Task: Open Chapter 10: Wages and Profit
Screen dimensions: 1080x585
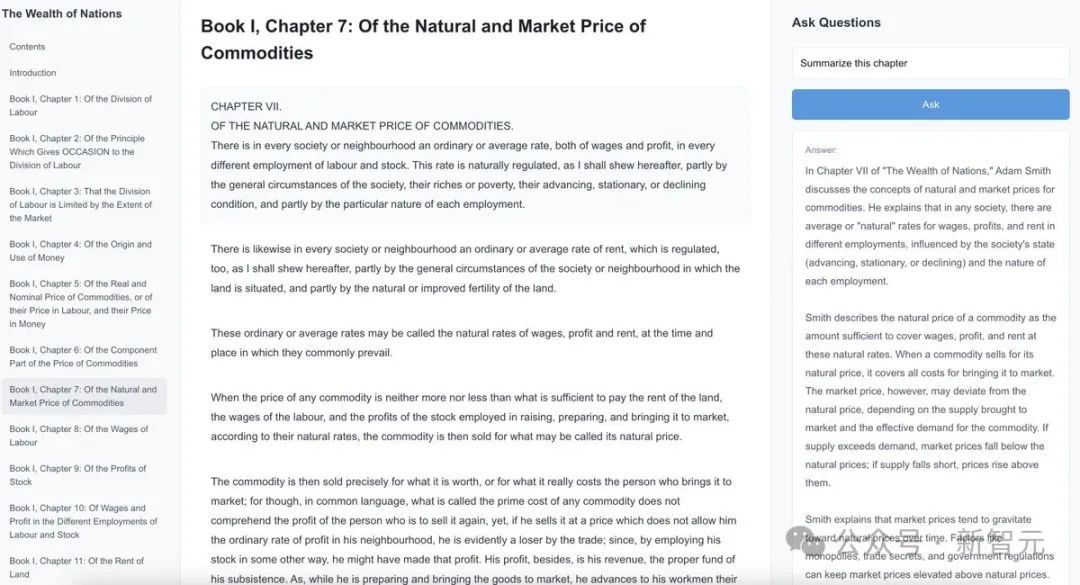Action: click(x=83, y=522)
